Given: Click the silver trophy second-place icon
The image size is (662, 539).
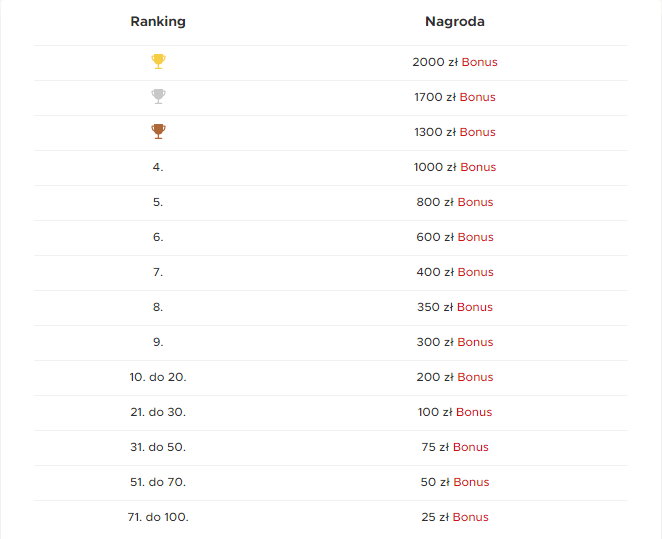Looking at the screenshot, I should 158,97.
